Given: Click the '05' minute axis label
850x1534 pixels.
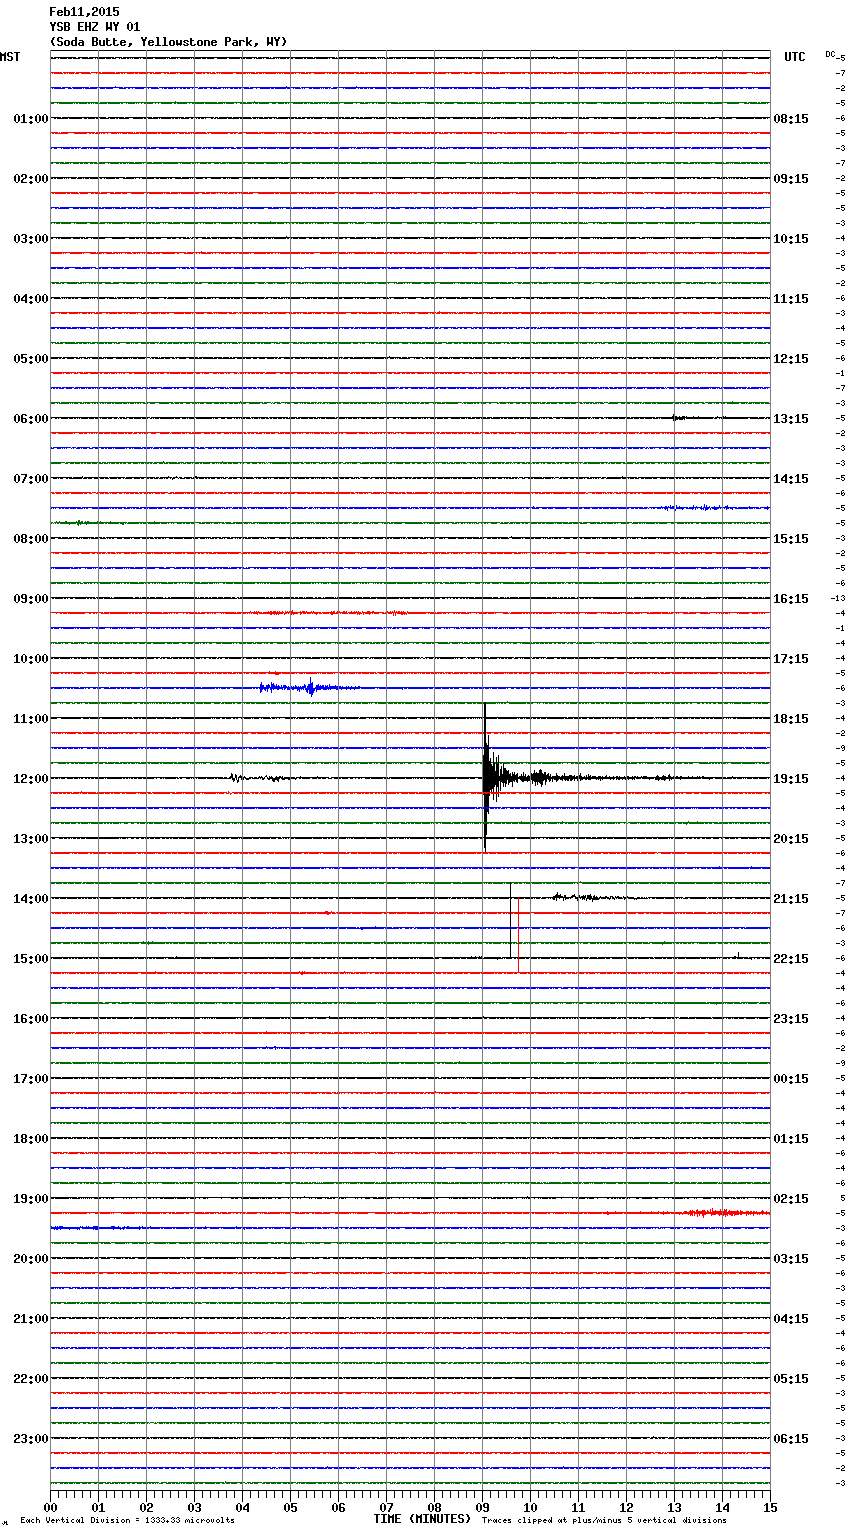Looking at the screenshot, I should [290, 1508].
